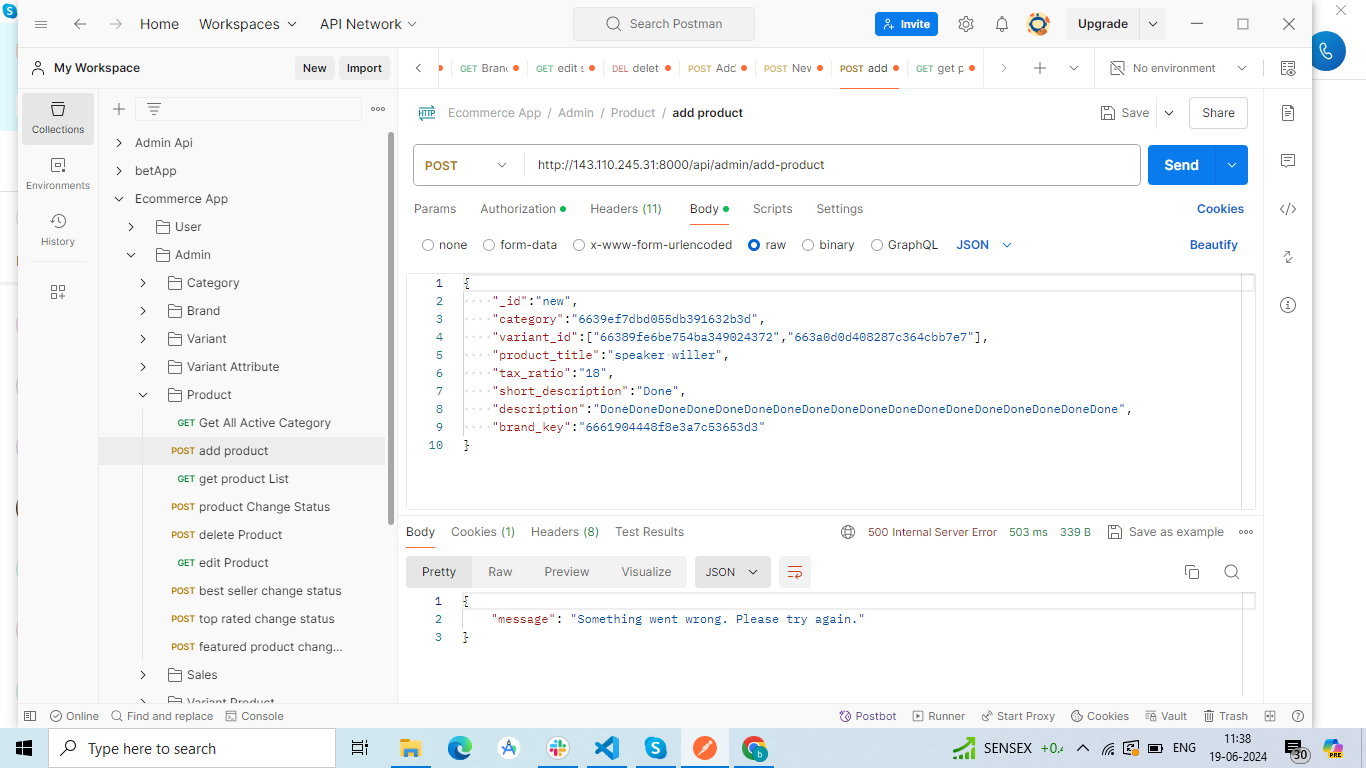1366x768 pixels.
Task: Open the notifications bell icon
Action: click(x=1001, y=24)
